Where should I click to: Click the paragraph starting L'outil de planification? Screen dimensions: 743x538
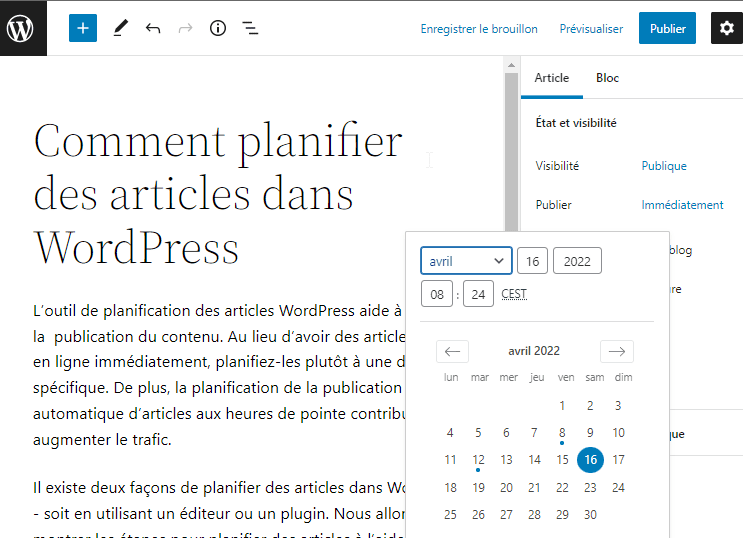[219, 375]
